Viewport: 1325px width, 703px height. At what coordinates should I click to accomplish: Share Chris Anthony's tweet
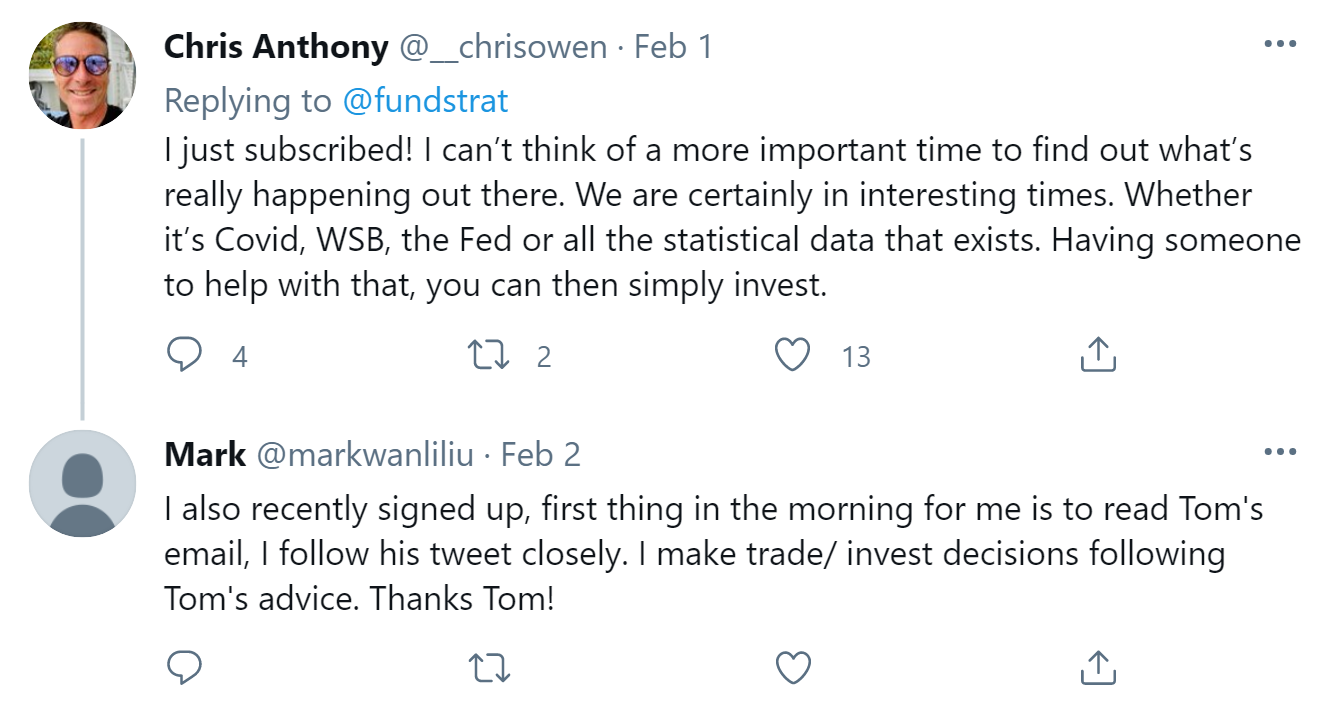point(1098,355)
